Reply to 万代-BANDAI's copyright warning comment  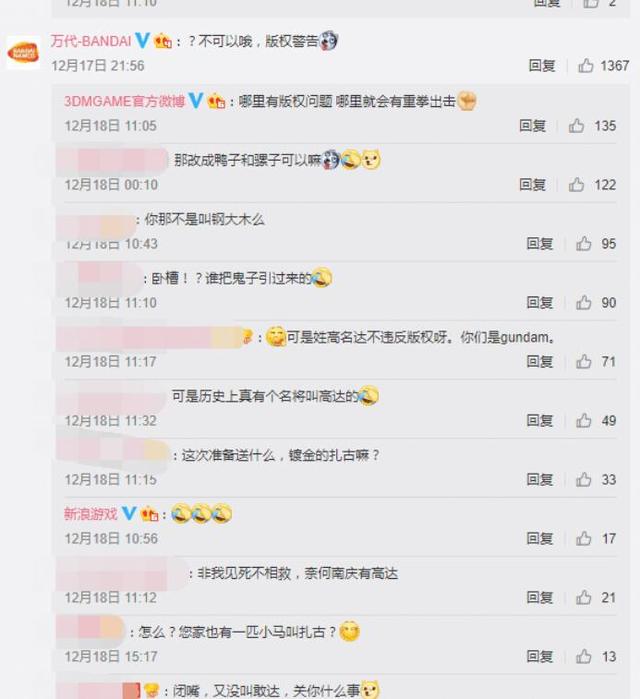click(x=542, y=66)
